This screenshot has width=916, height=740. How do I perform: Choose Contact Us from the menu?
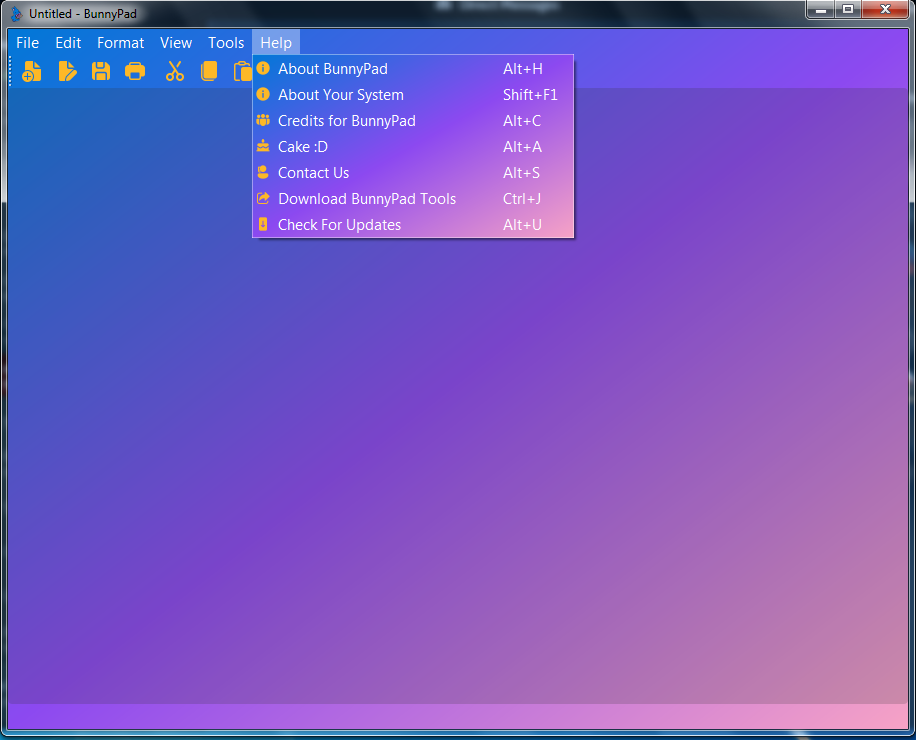coord(413,173)
